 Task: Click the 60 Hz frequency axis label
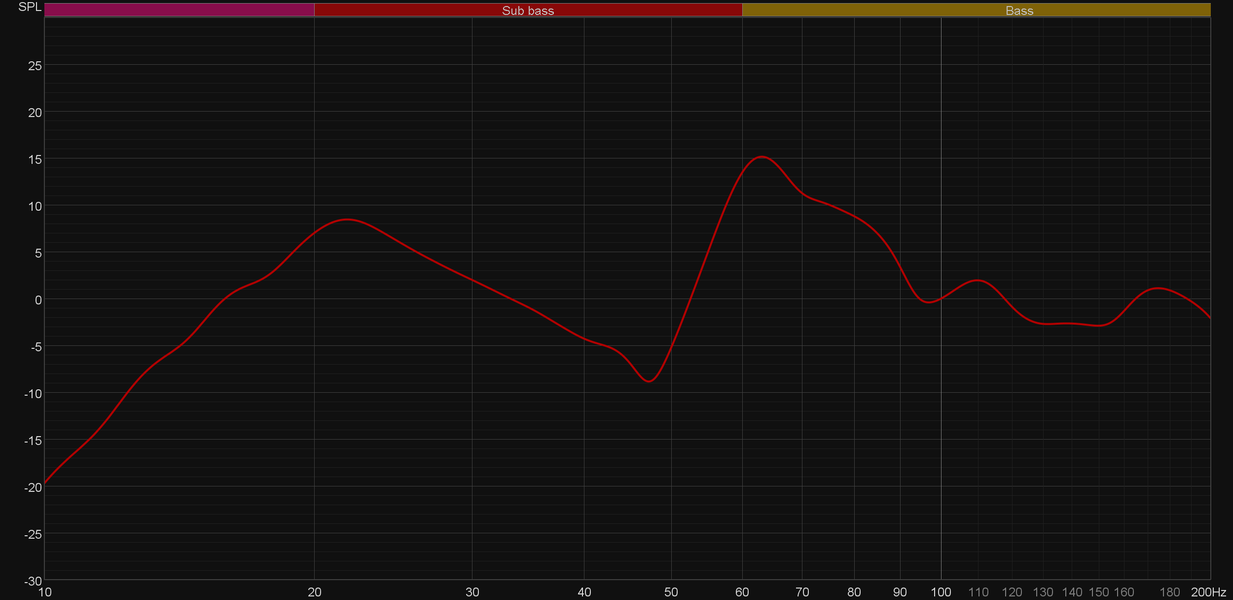[x=742, y=592]
